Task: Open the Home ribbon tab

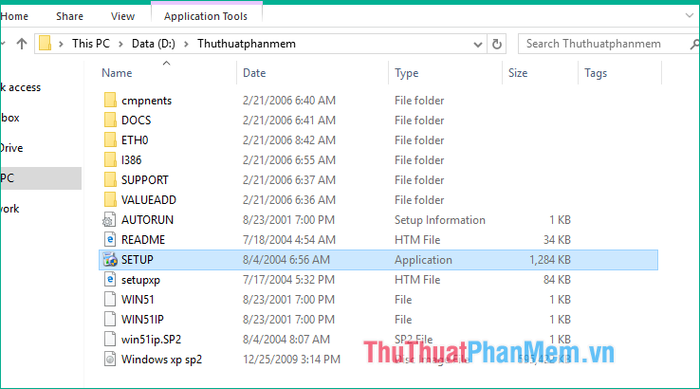Action: 14,17
